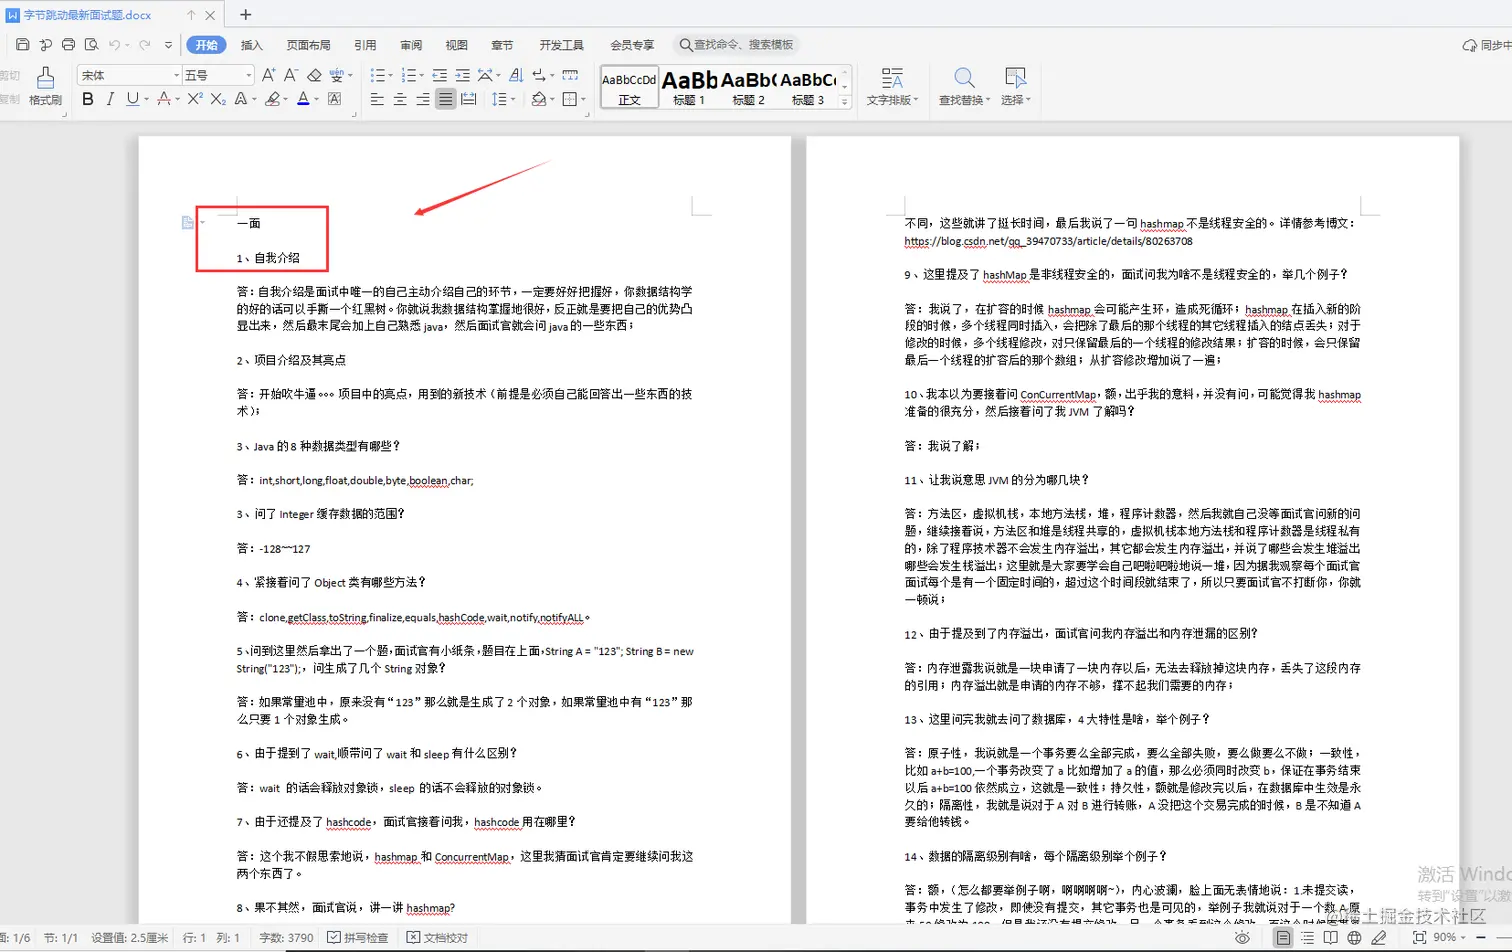Align text left

377,99
